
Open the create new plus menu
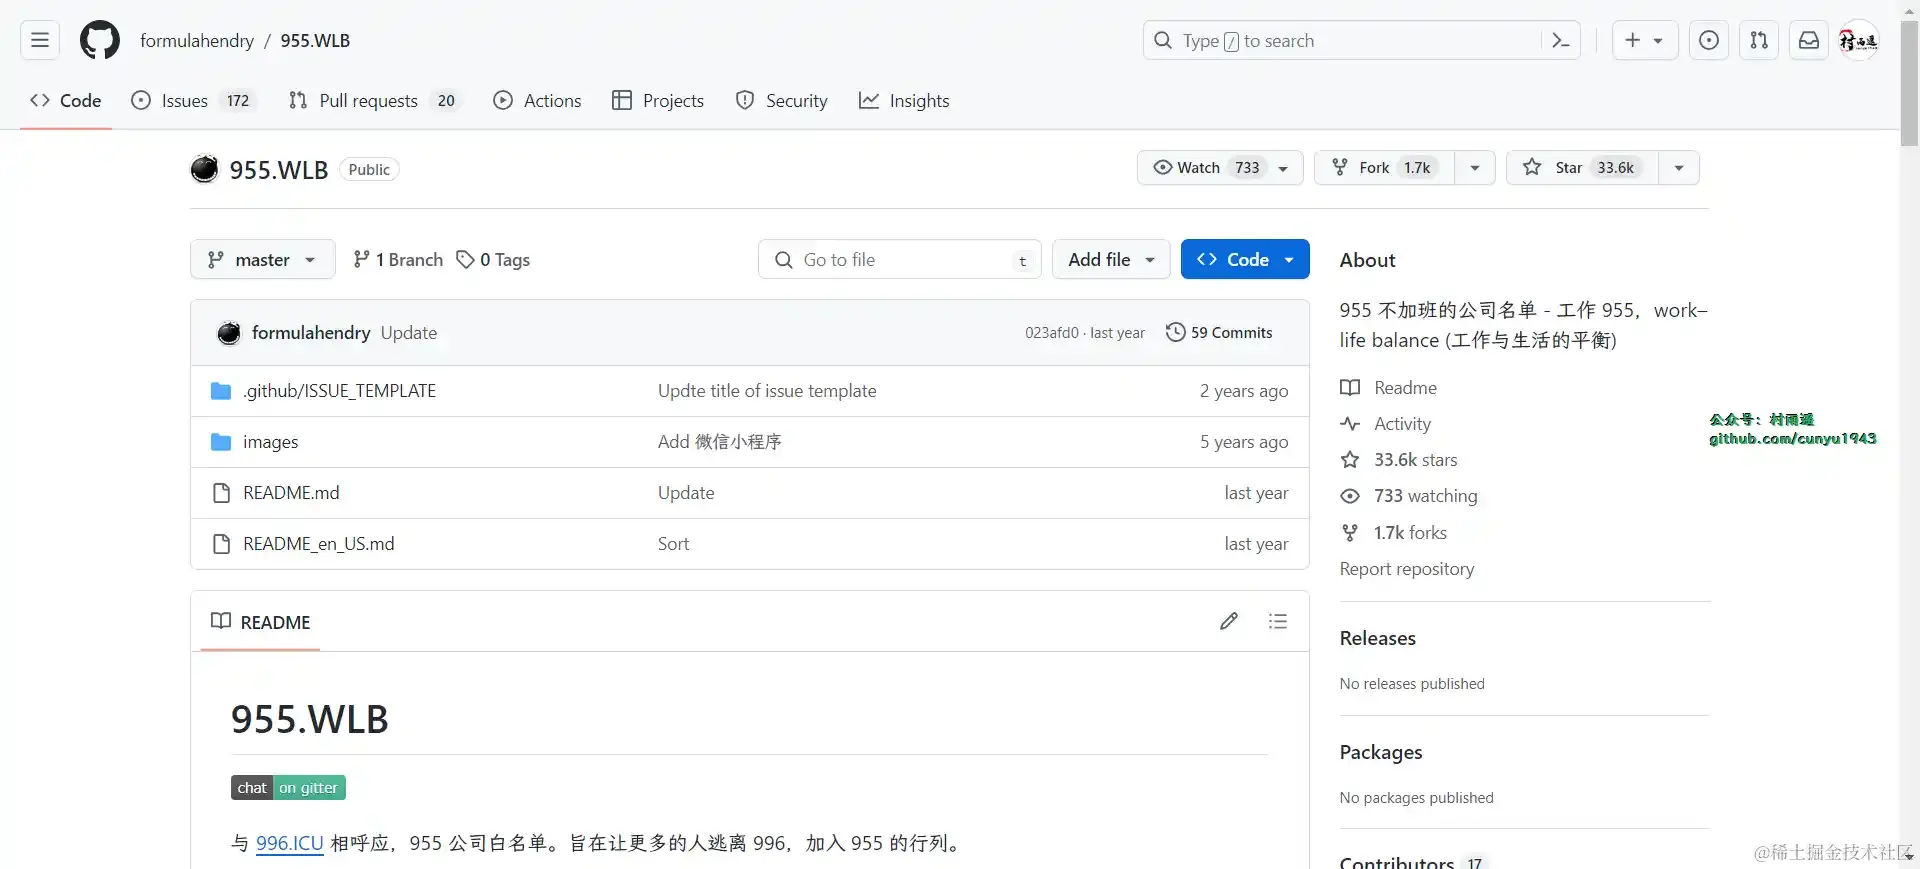pos(1645,40)
